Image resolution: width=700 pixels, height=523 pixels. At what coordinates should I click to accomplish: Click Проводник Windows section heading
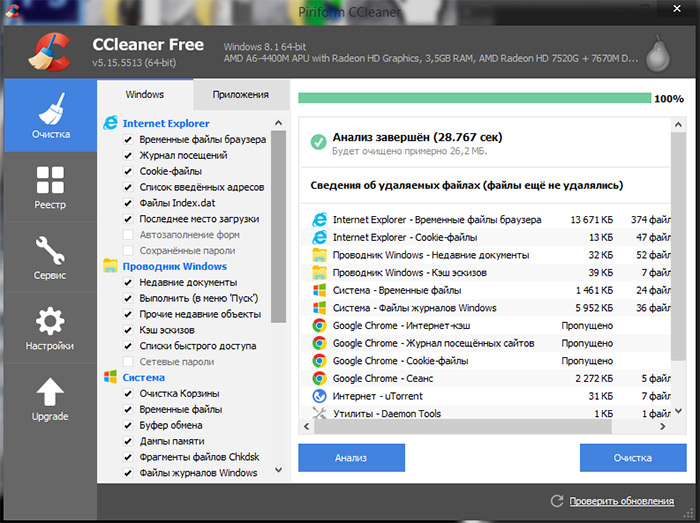175,266
